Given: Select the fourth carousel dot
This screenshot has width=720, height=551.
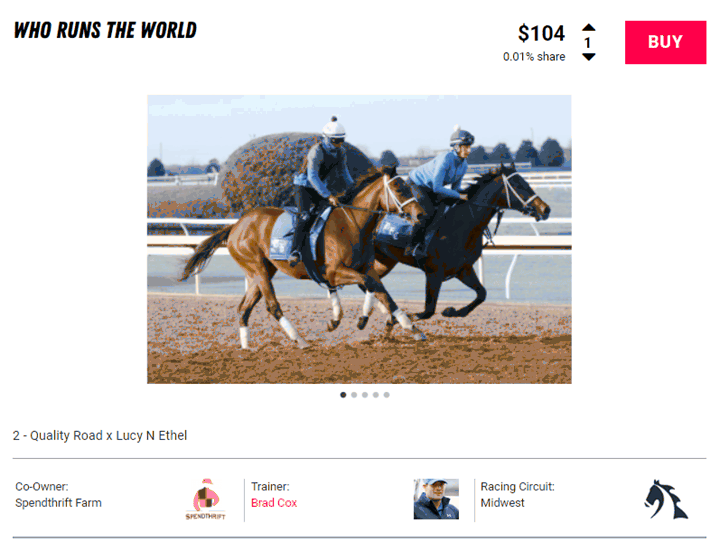Looking at the screenshot, I should tap(376, 395).
